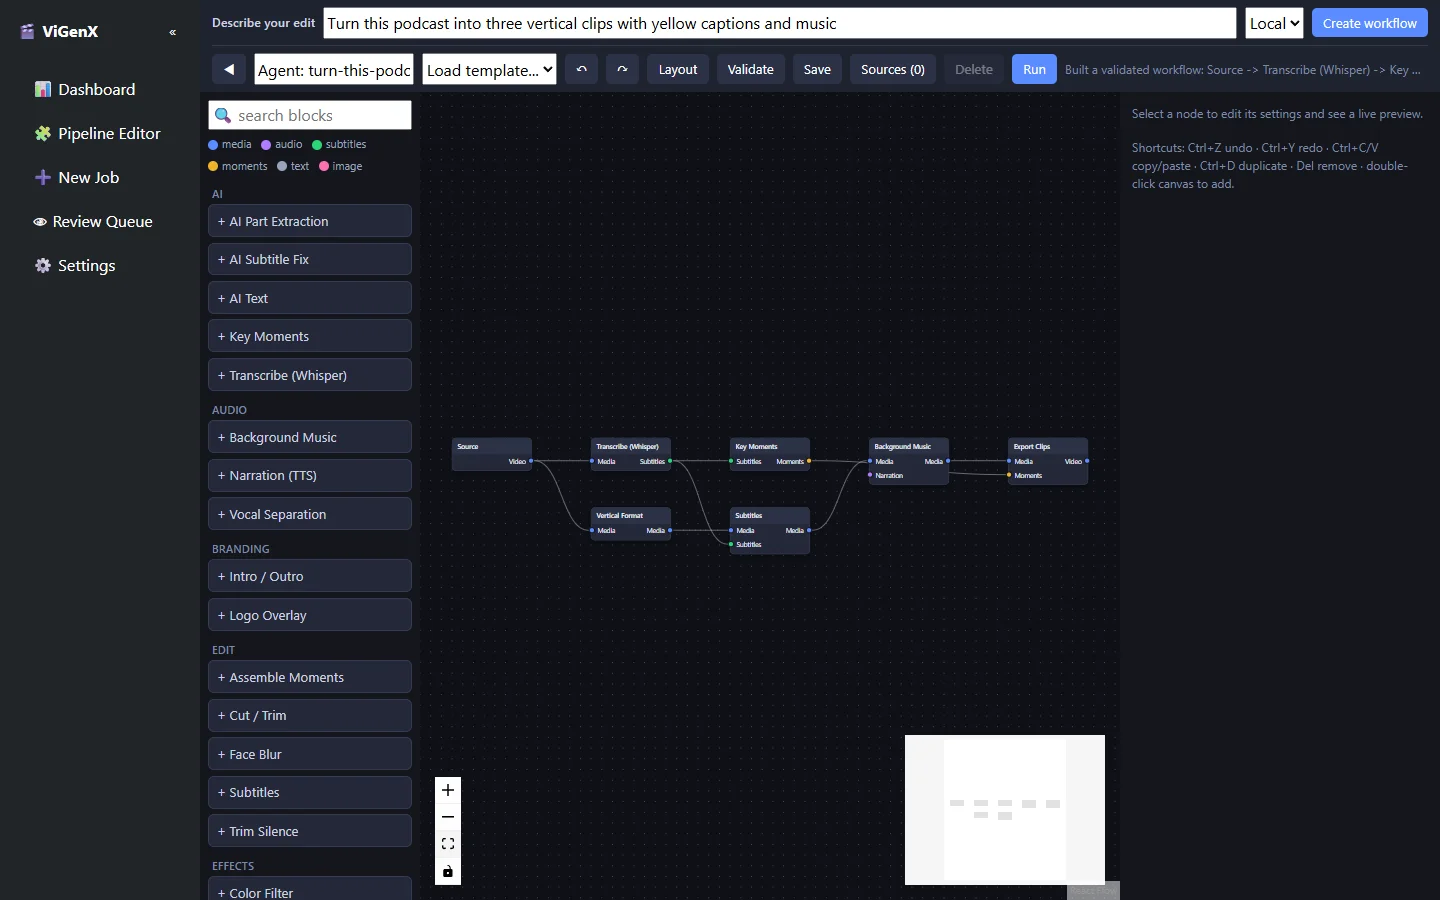Click the Create workflow button
Viewport: 1440px width, 900px height.
coord(1369,23)
